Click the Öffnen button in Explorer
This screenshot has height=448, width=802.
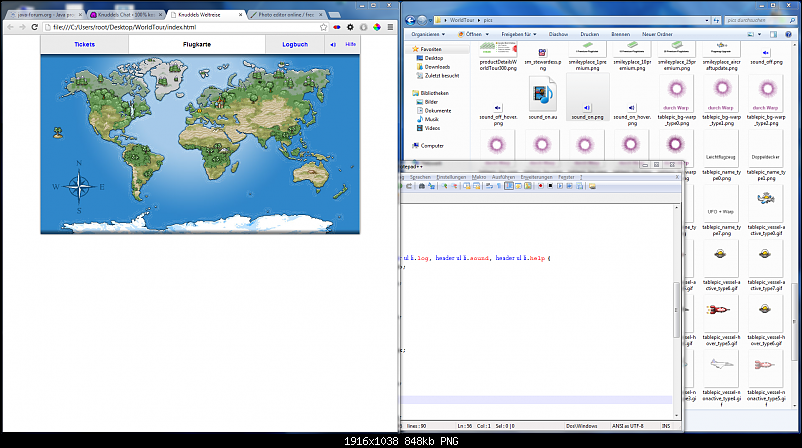tap(470, 34)
